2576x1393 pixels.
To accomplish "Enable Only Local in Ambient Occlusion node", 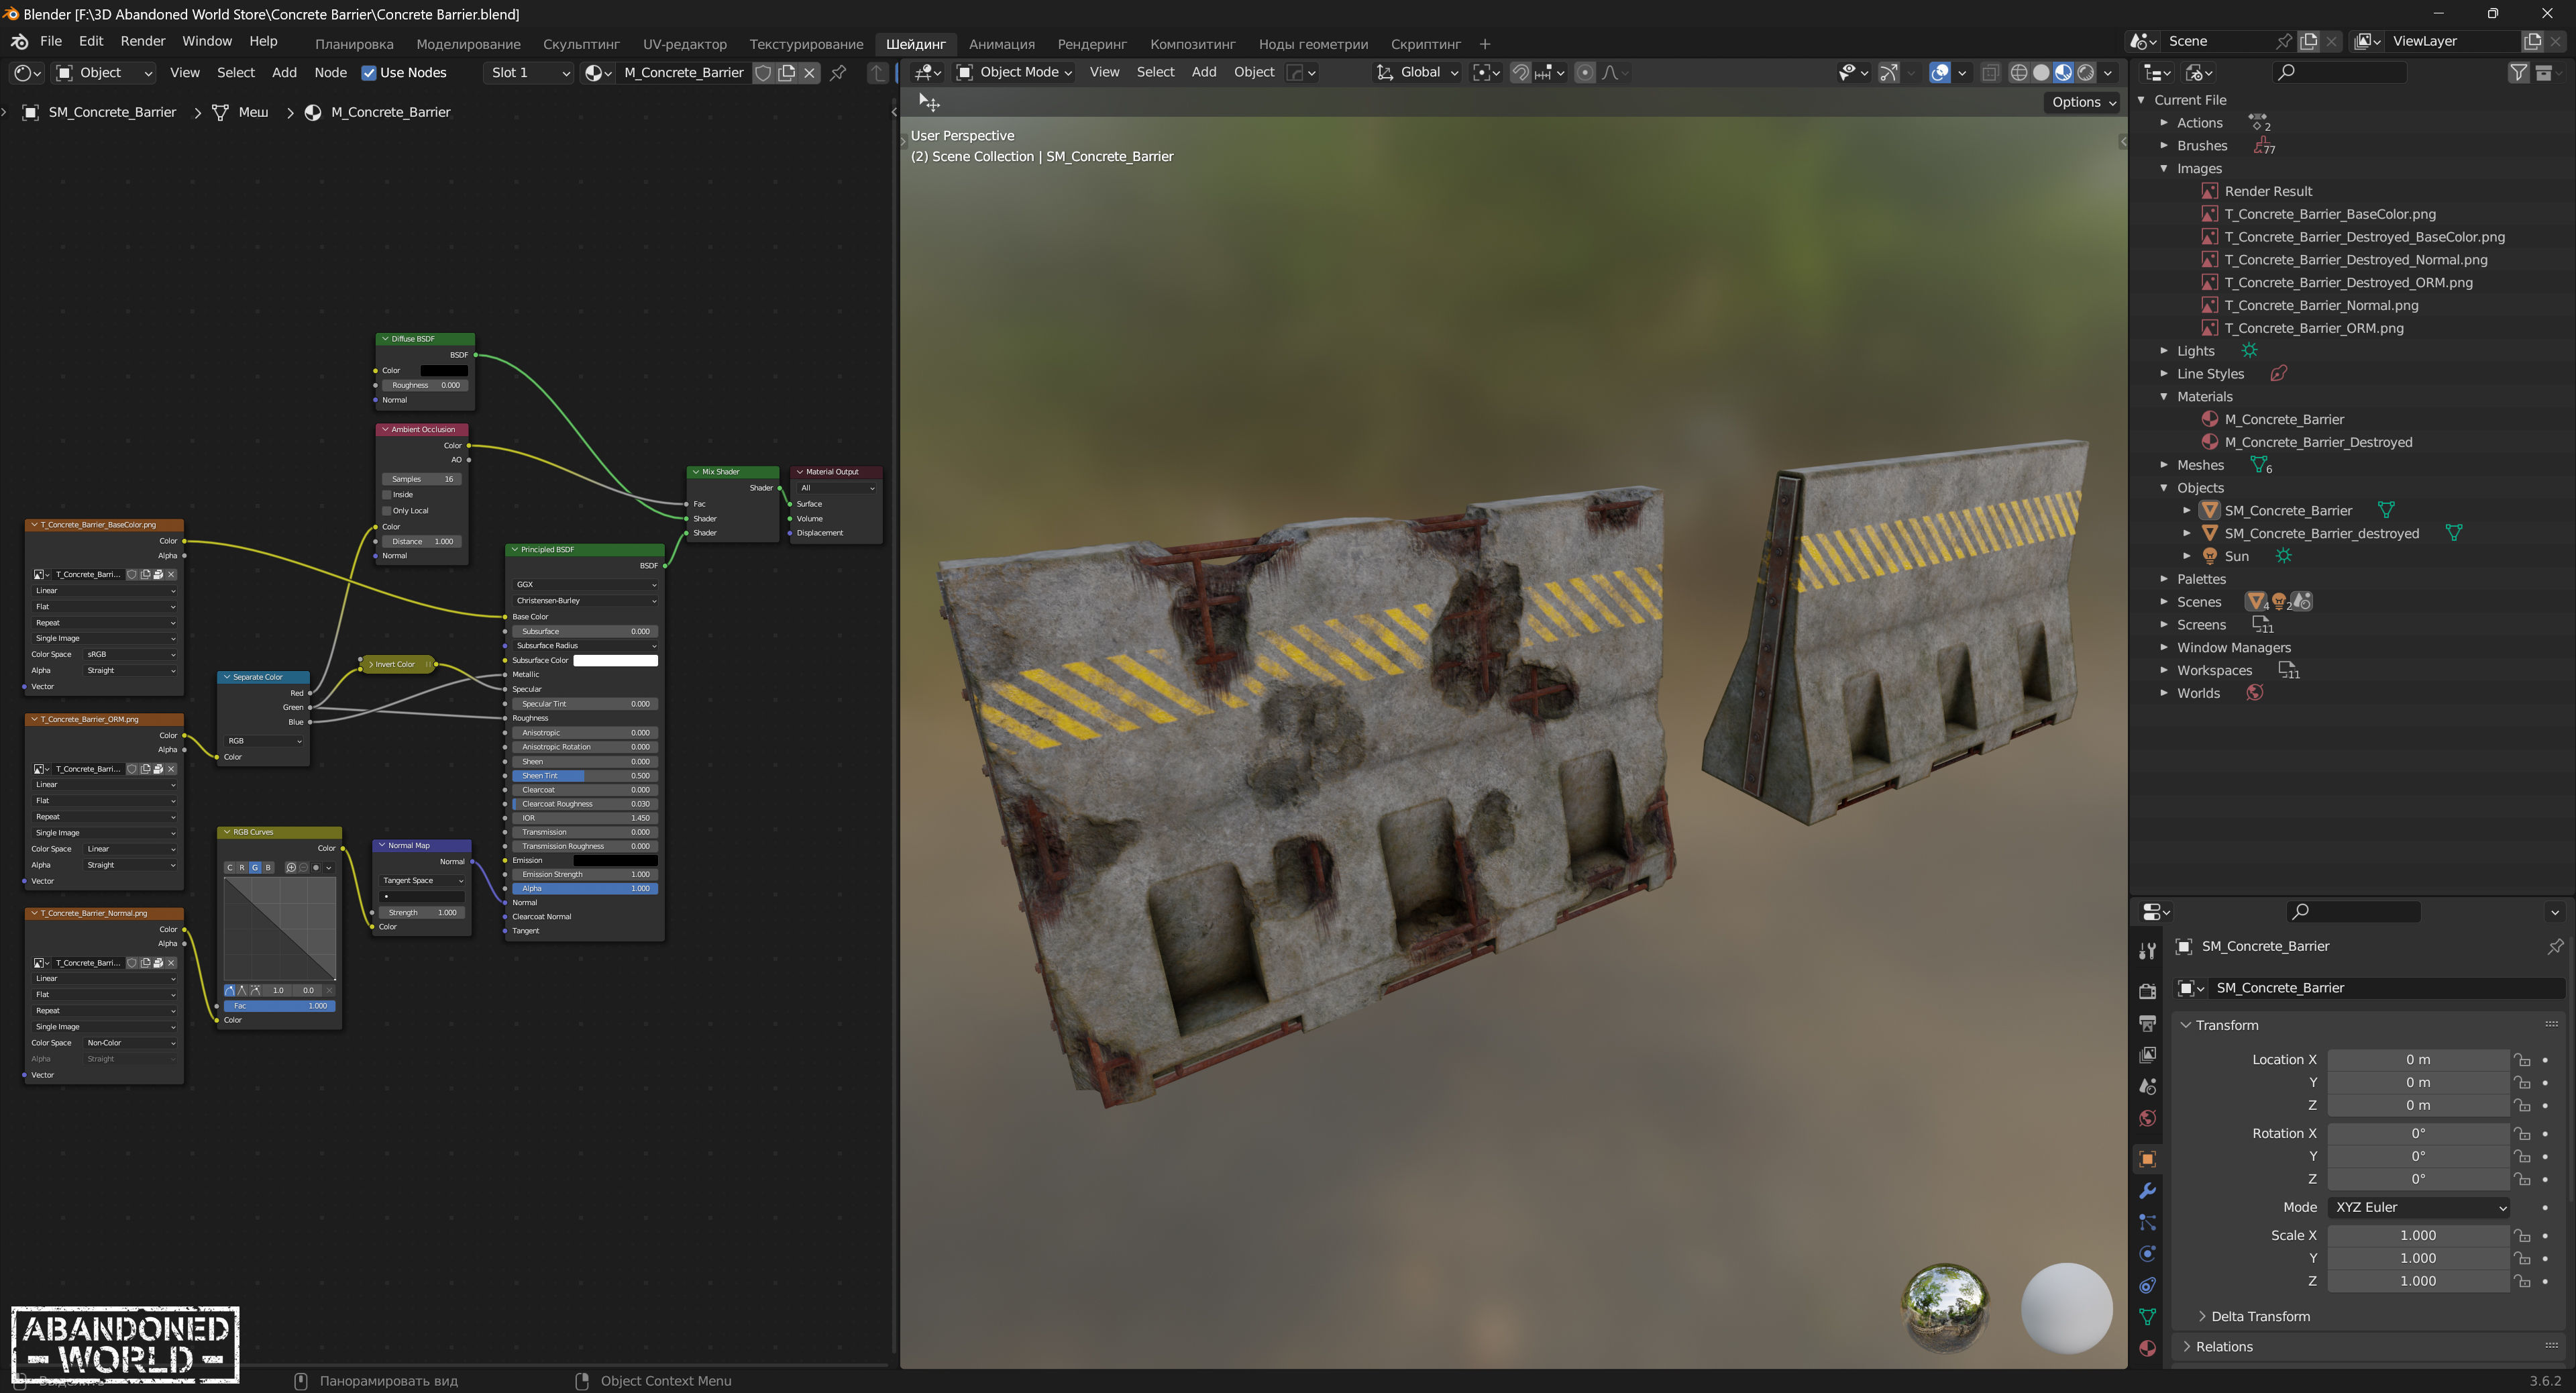I will click(387, 511).
